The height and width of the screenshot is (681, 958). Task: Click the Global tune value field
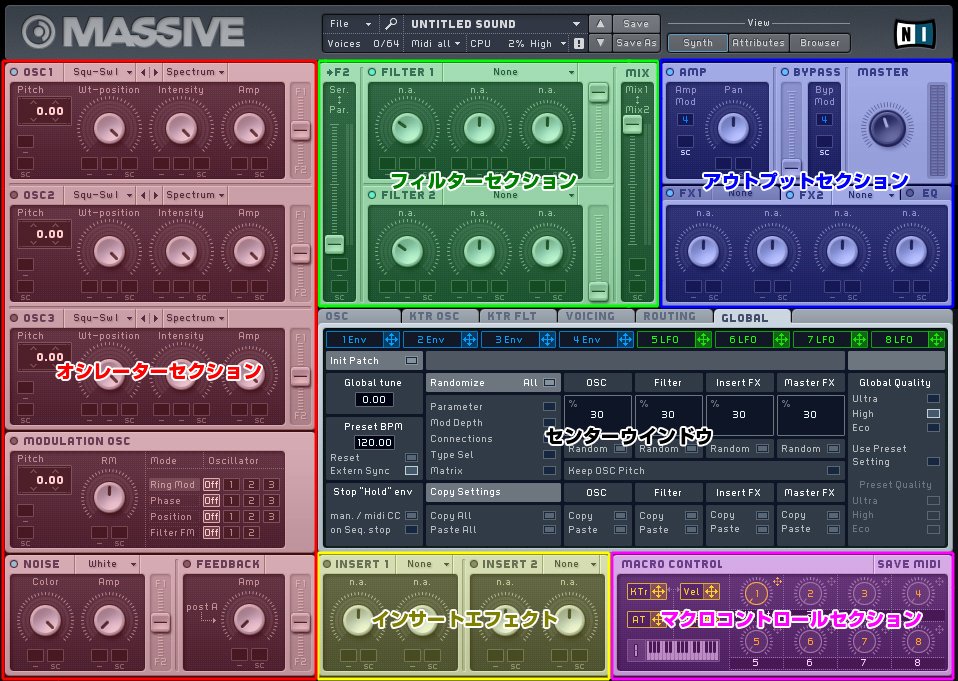(374, 399)
